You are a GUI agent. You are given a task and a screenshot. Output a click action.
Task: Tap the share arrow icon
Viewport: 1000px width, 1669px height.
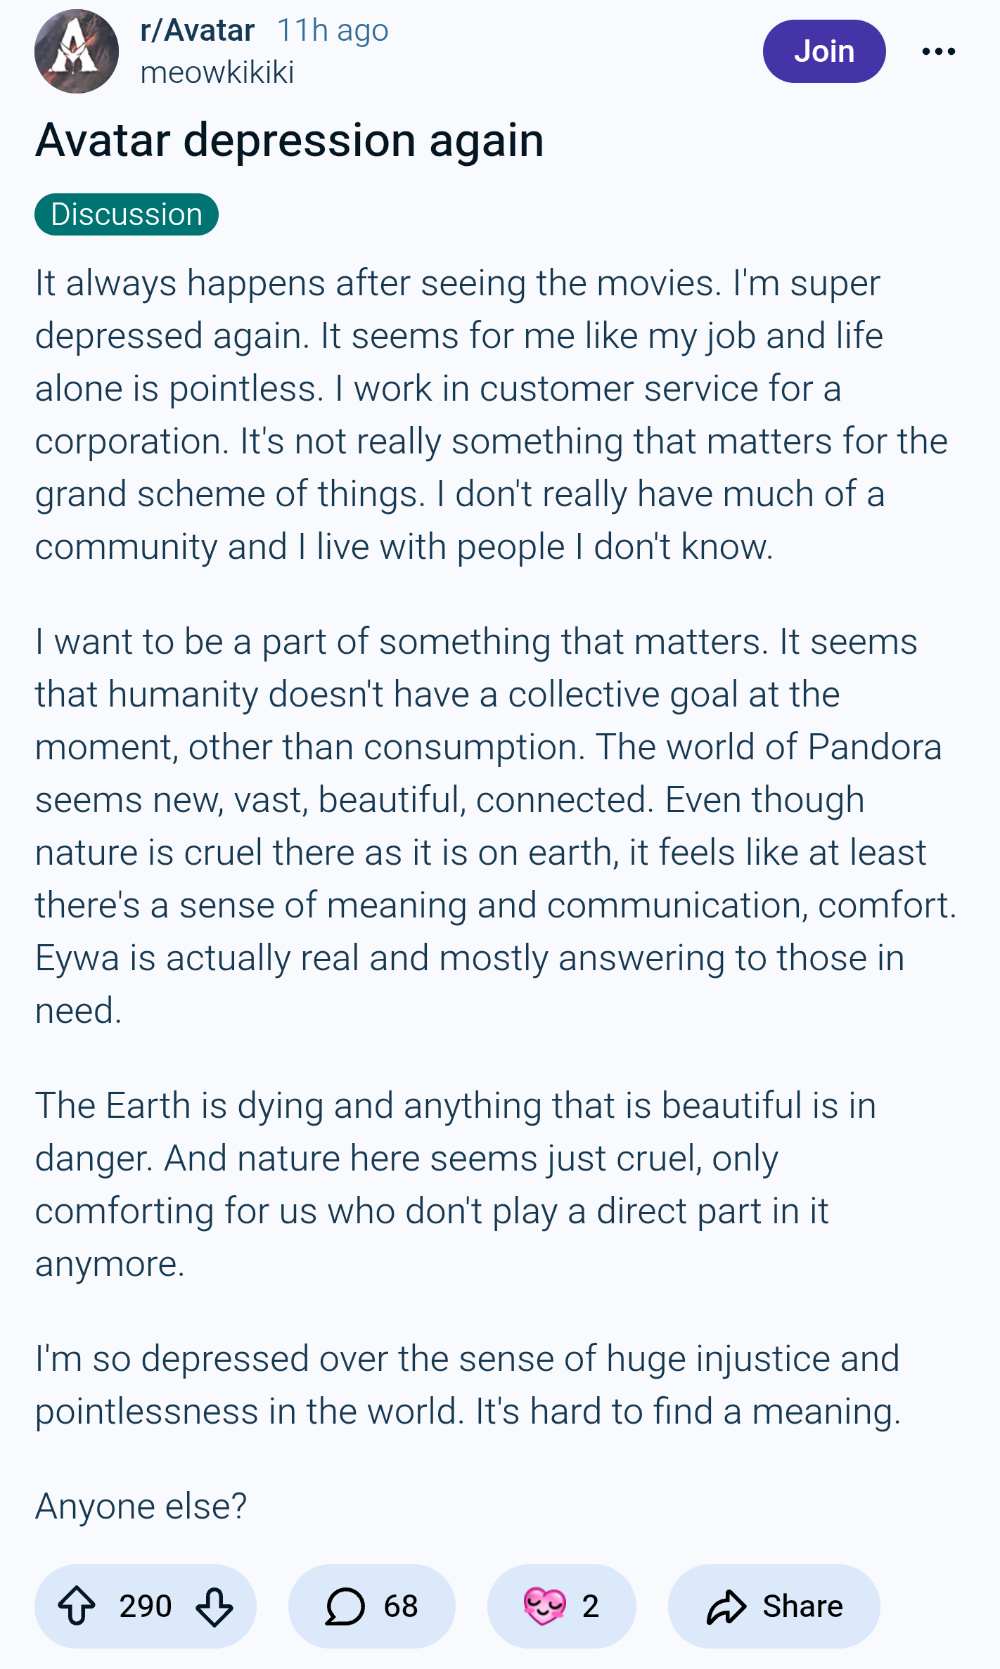click(726, 1606)
